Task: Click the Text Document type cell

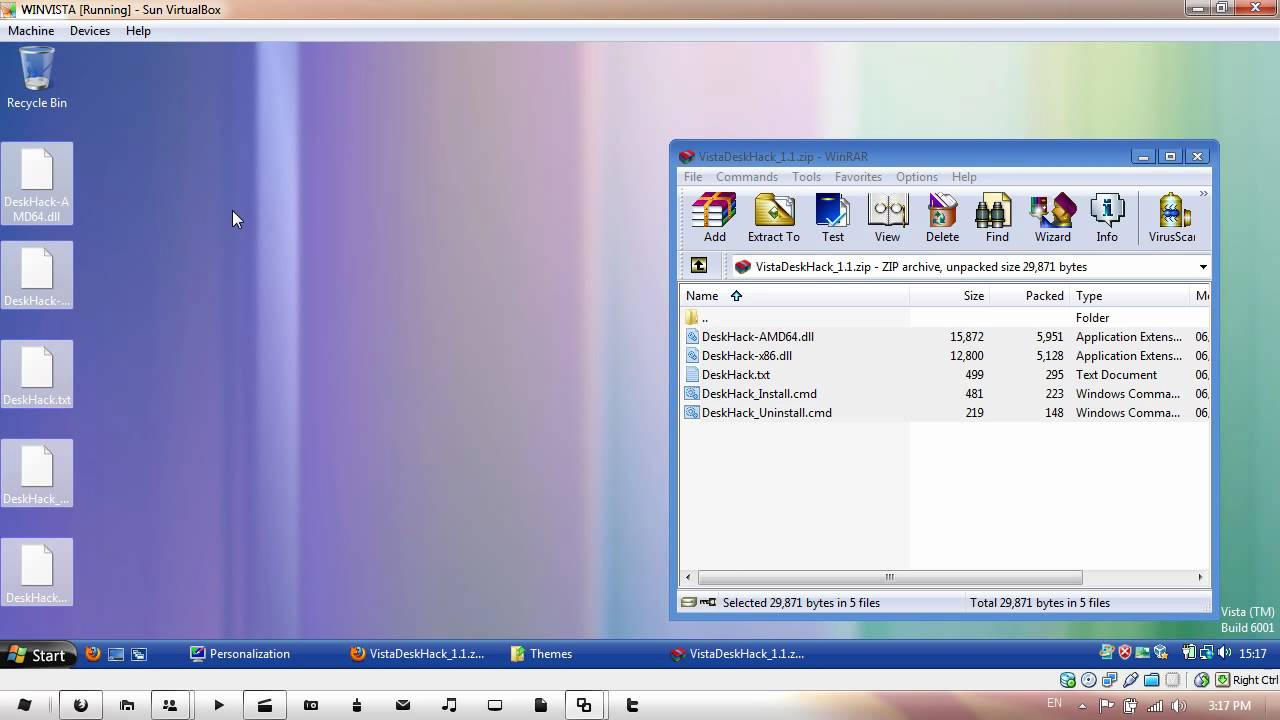Action: (x=1116, y=375)
